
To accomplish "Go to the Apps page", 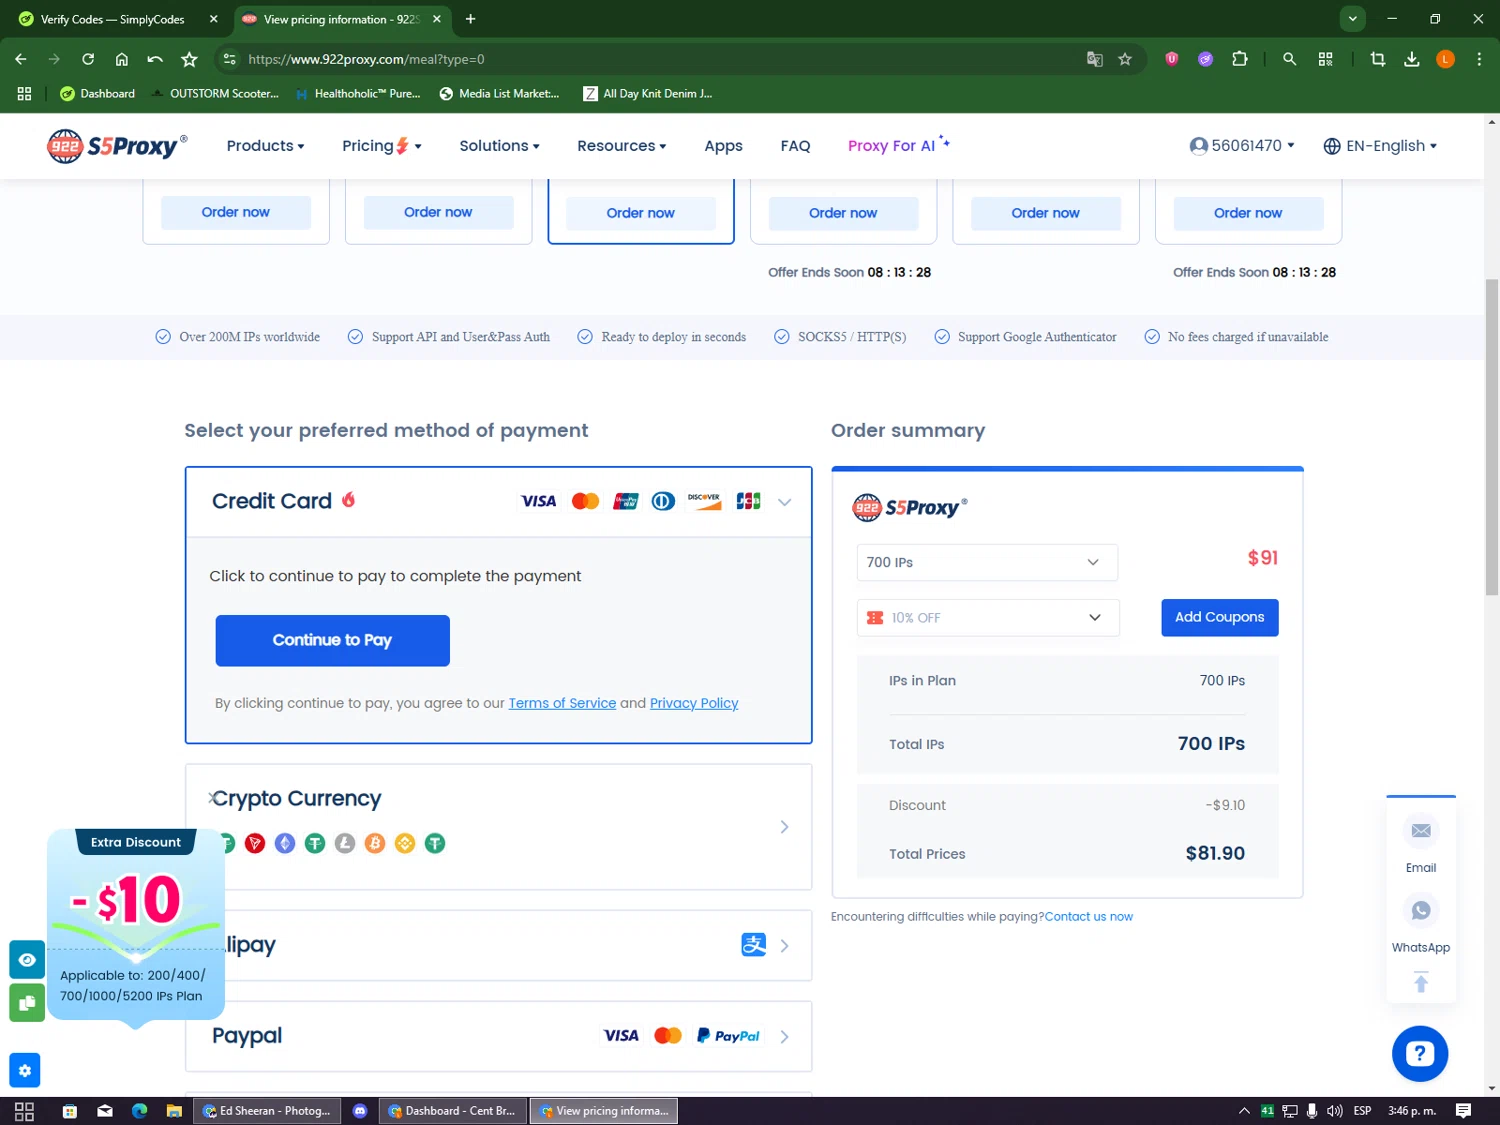I will (723, 146).
